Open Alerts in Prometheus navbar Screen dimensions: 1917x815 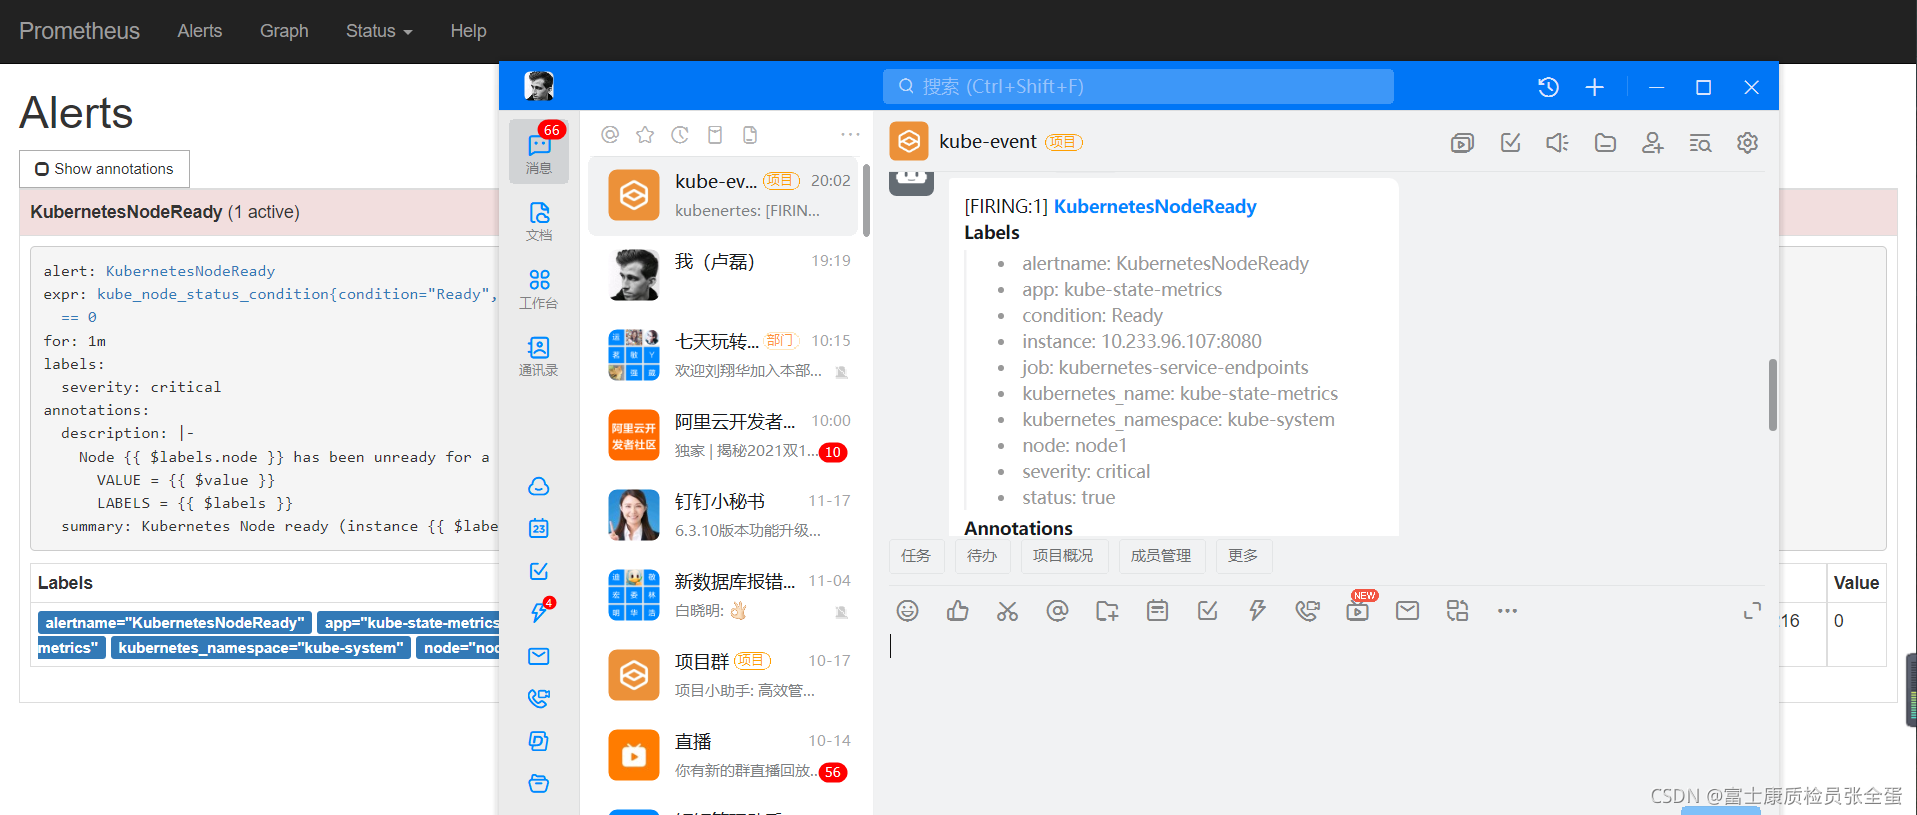pyautogui.click(x=200, y=31)
